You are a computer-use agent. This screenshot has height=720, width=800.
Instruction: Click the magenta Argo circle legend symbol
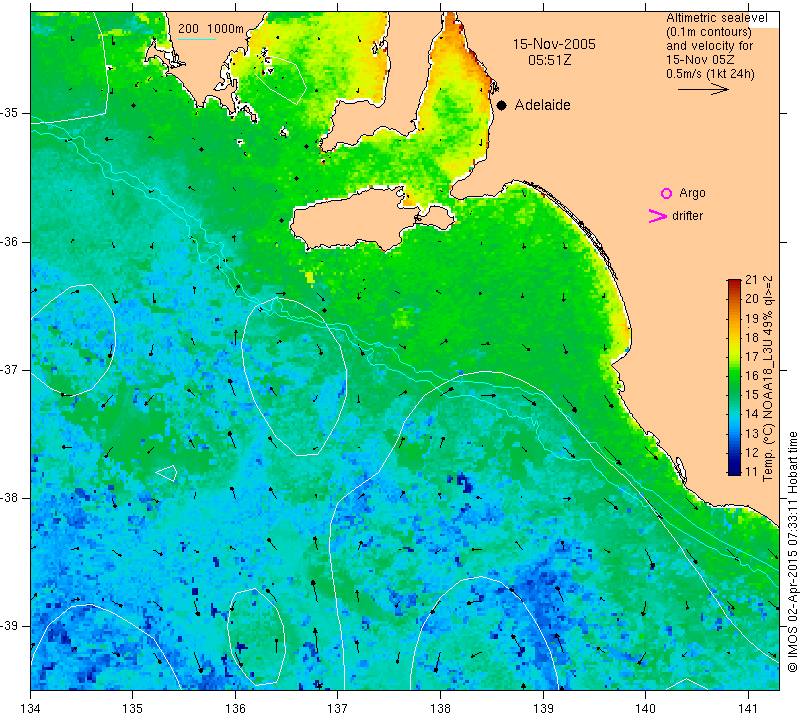click(666, 193)
